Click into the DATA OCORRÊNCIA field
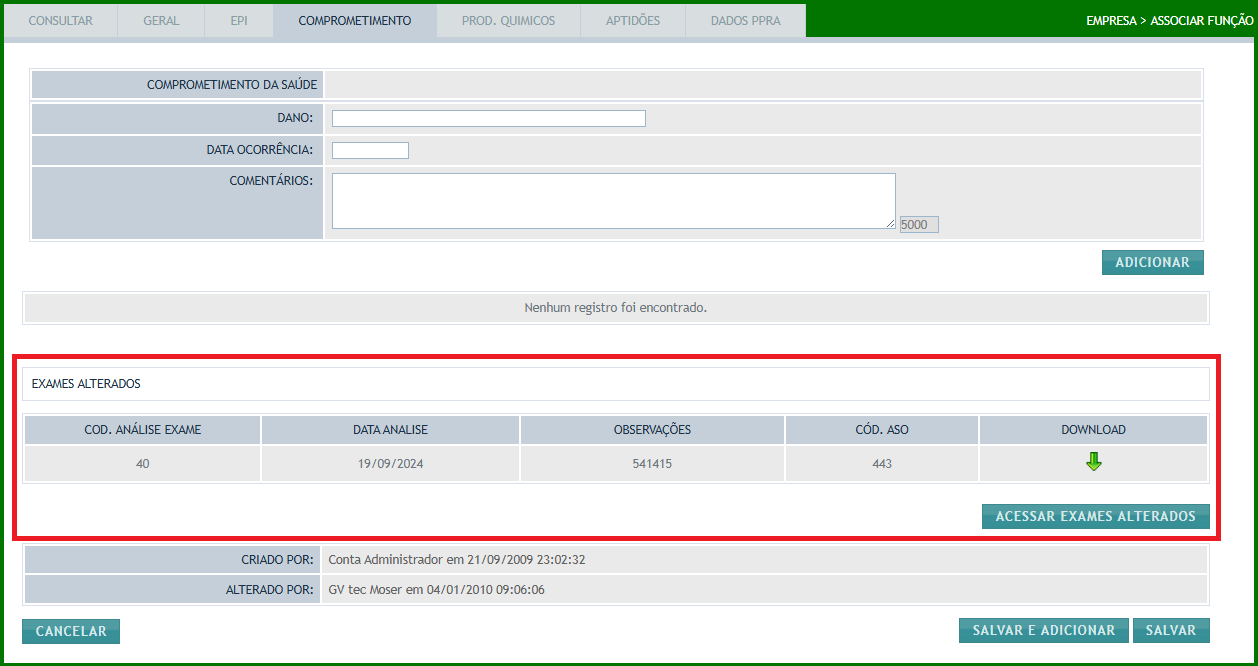 370,150
